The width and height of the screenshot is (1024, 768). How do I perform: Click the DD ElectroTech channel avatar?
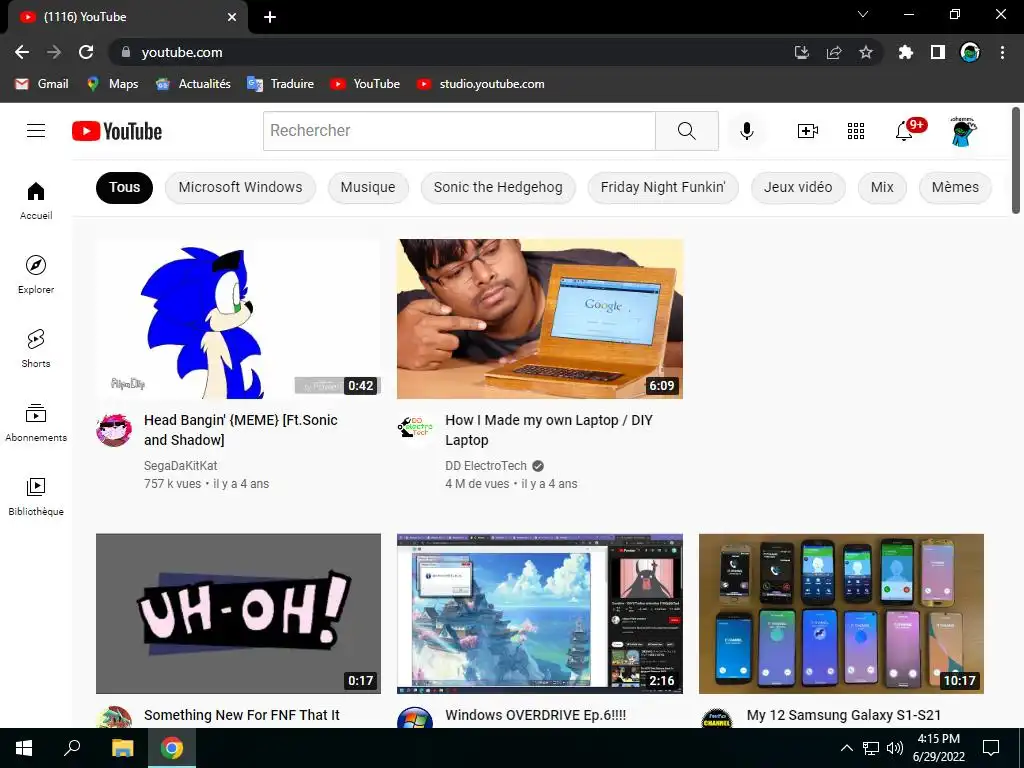pos(415,430)
